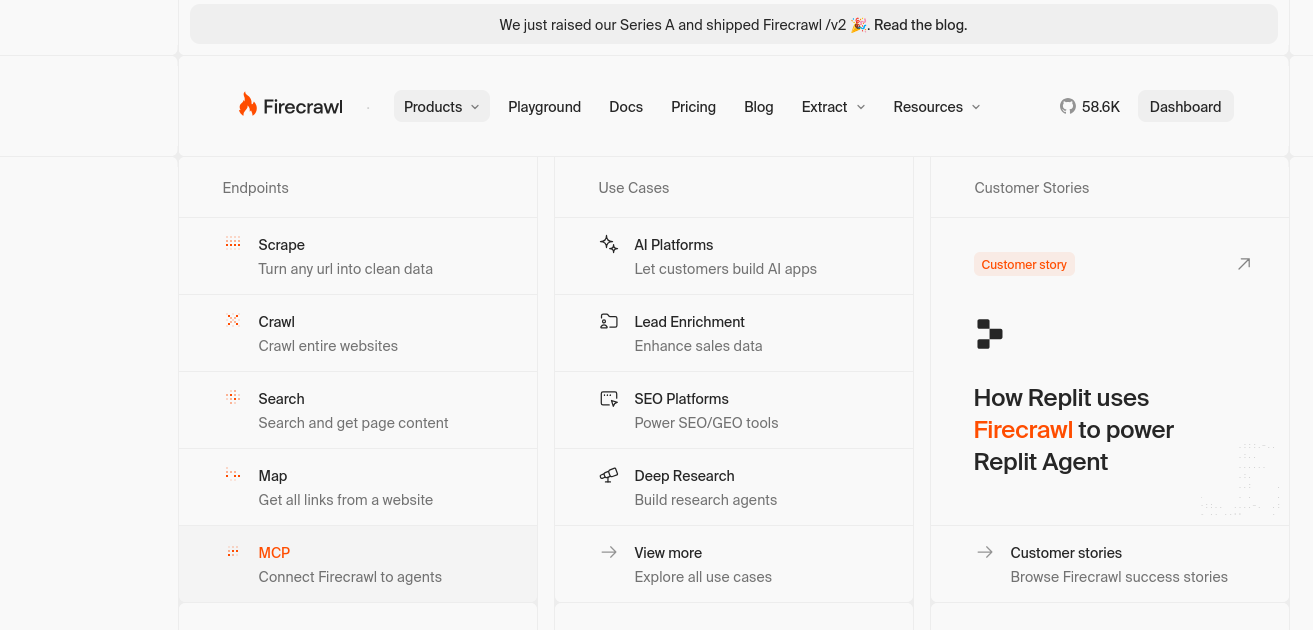The width and height of the screenshot is (1313, 630).
Task: Open the Resources dropdown menu
Action: tap(937, 107)
